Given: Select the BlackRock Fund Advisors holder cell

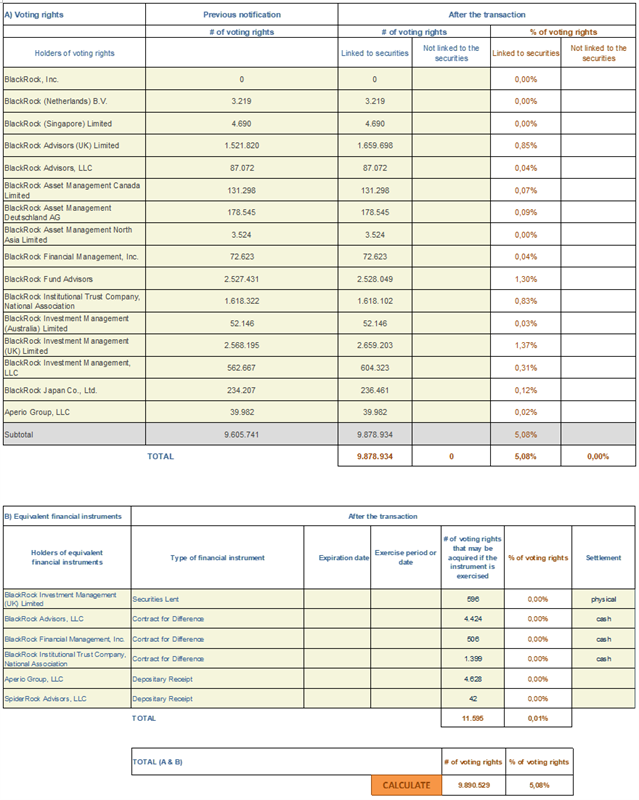Looking at the screenshot, I should 75,279.
